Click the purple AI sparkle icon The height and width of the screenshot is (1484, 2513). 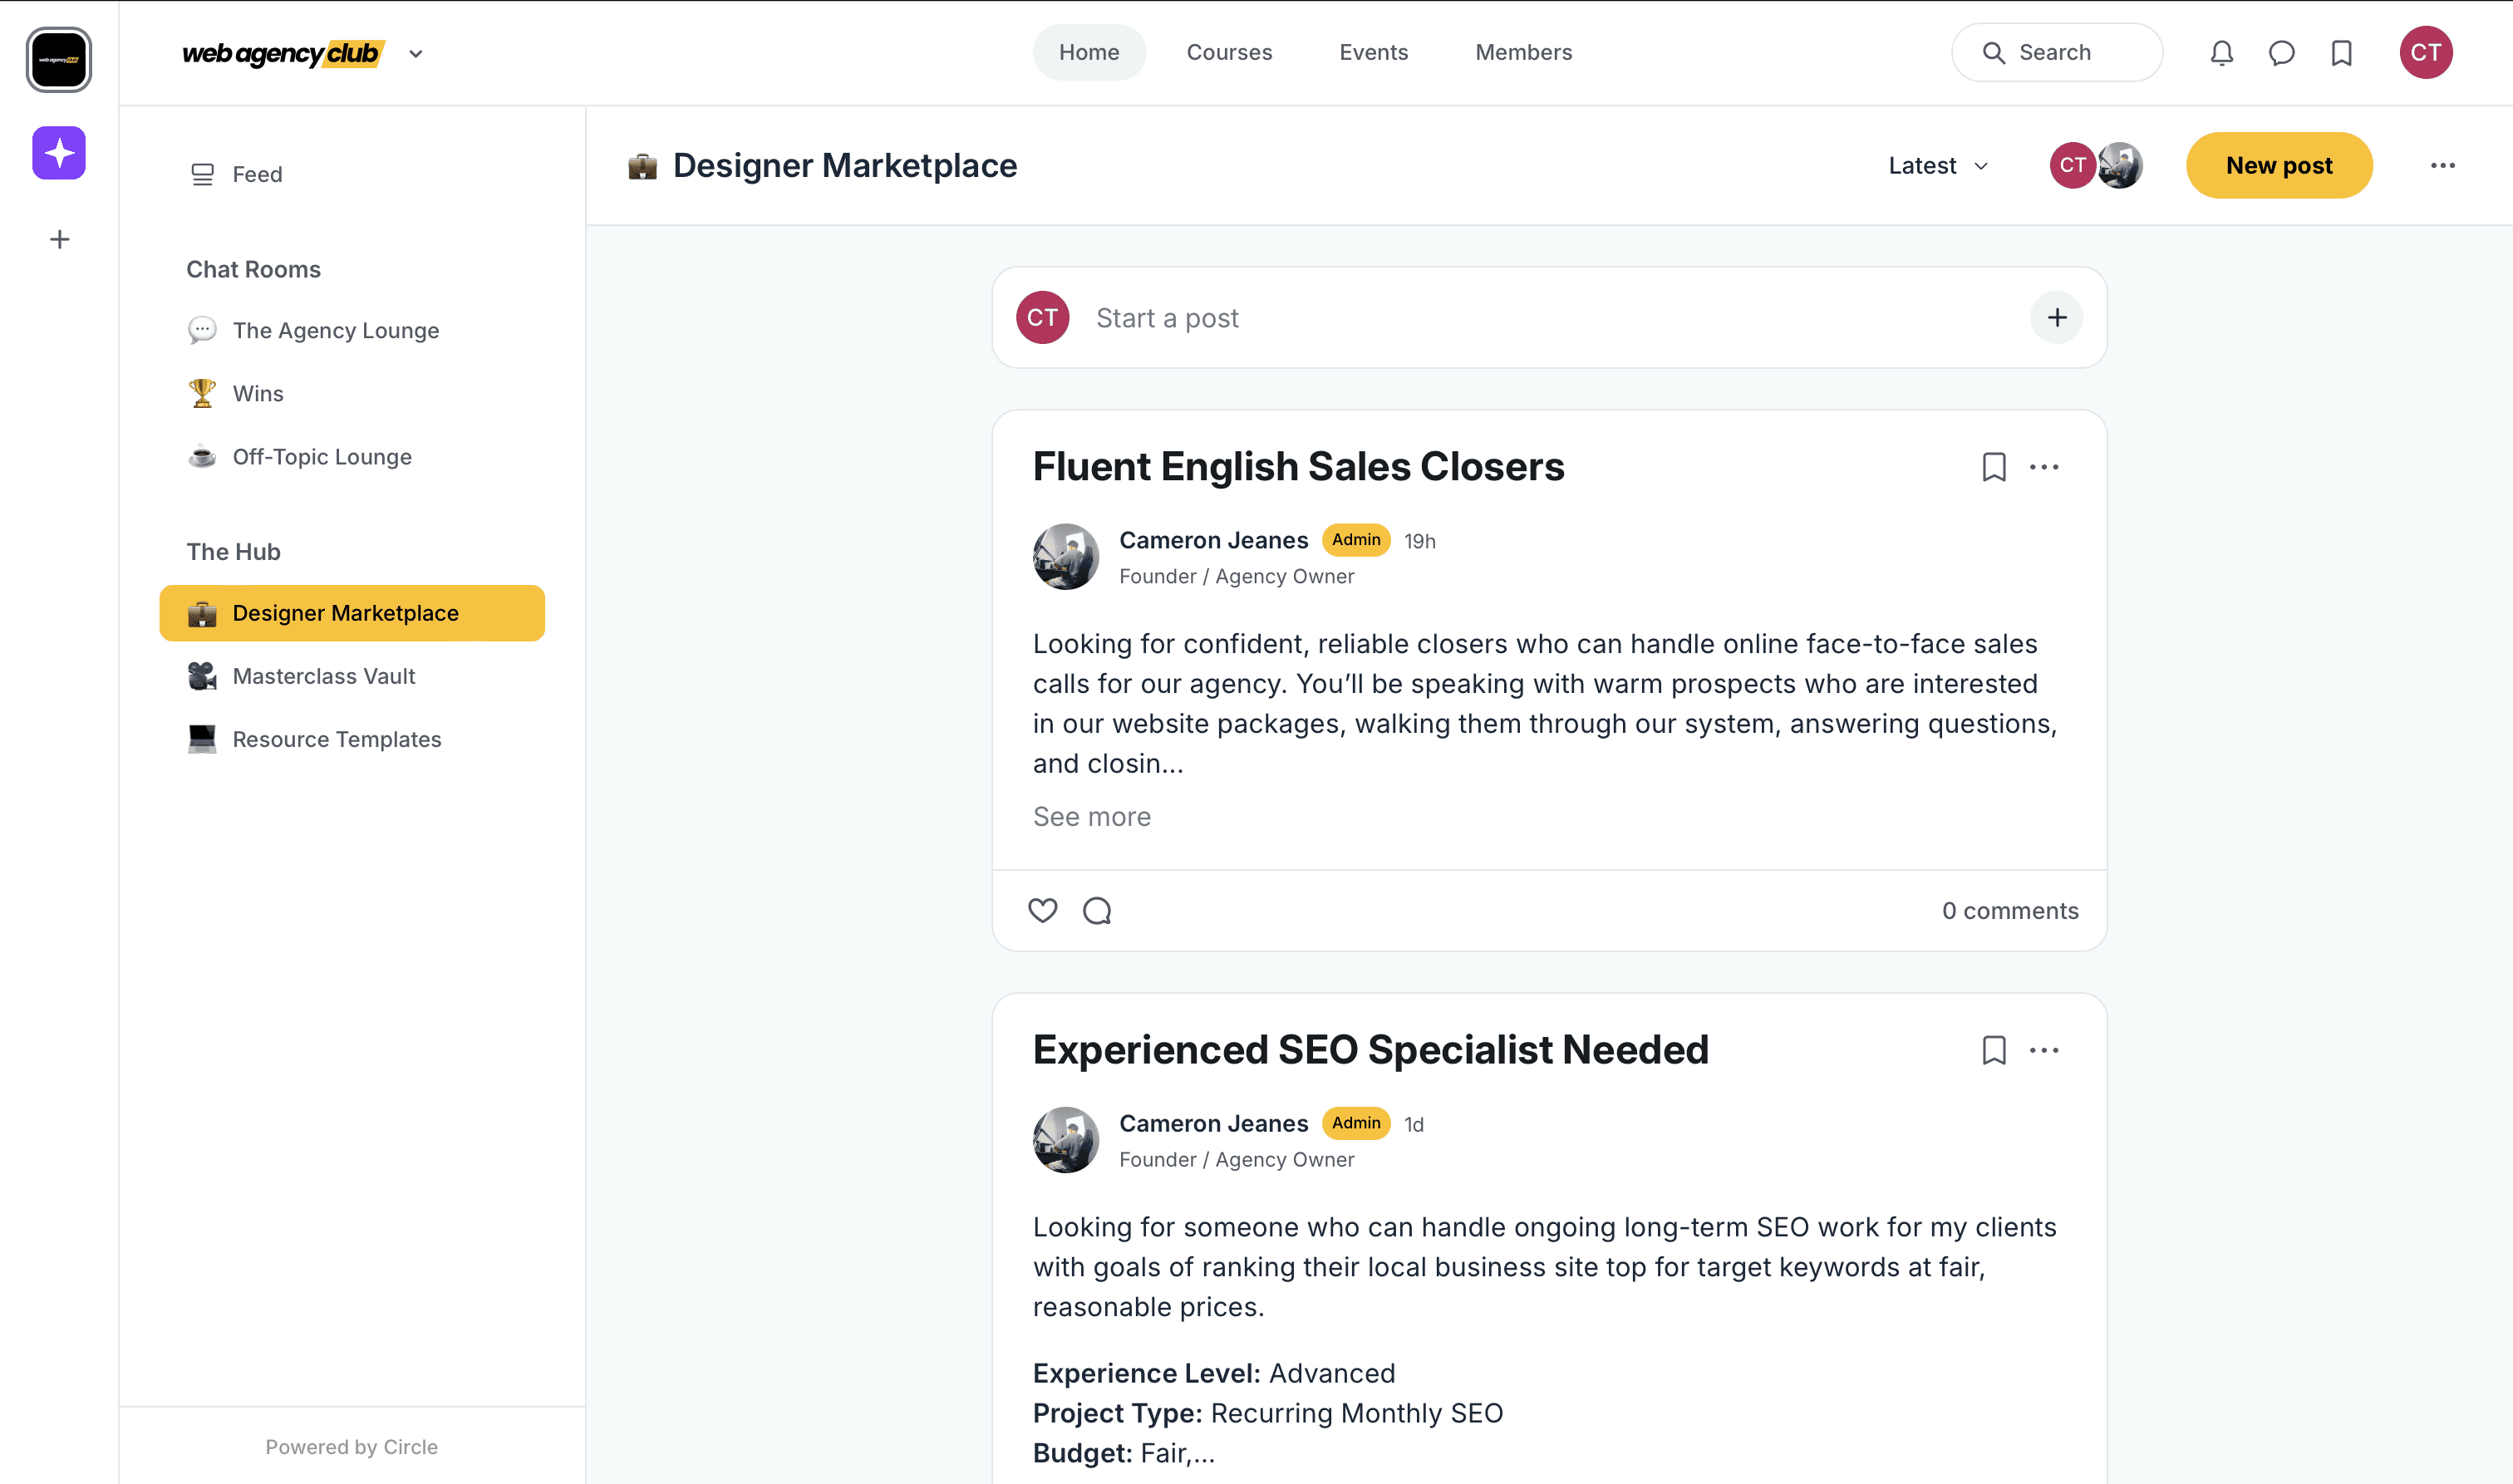59,153
